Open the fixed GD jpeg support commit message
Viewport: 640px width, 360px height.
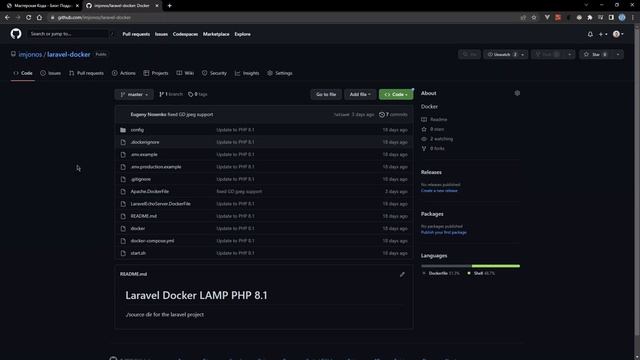click(x=191, y=115)
